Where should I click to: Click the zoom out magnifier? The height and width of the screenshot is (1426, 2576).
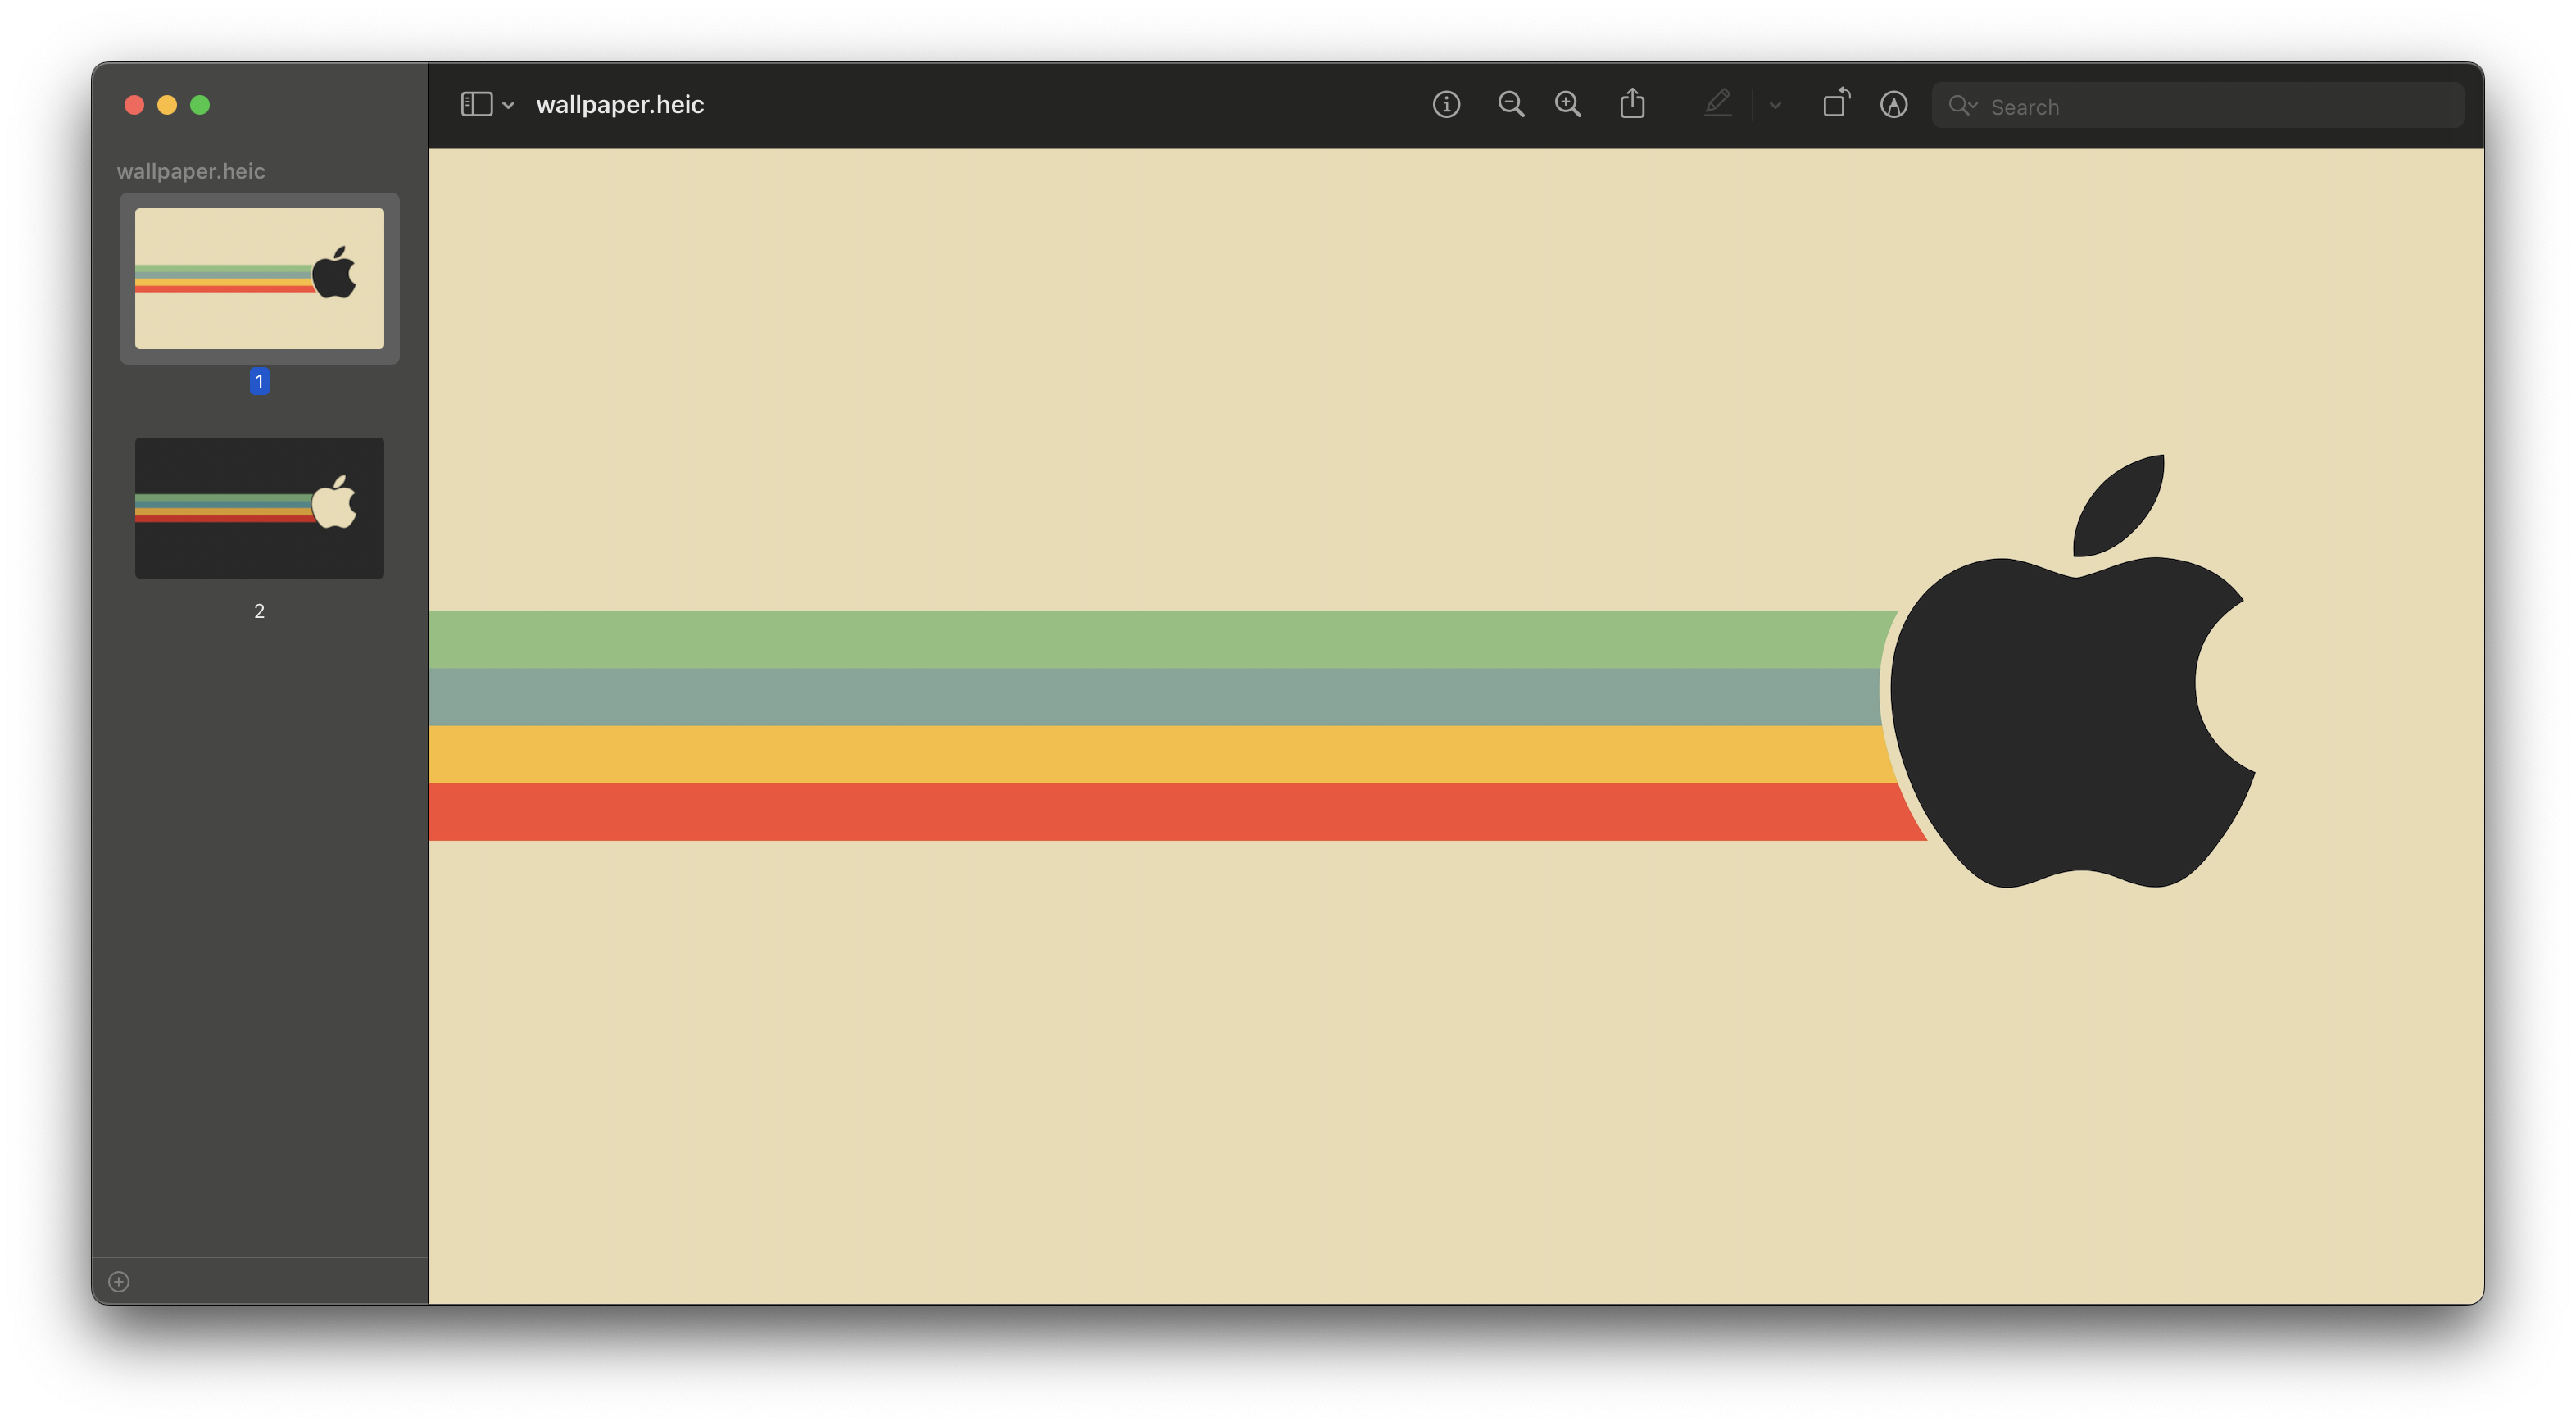pos(1511,104)
